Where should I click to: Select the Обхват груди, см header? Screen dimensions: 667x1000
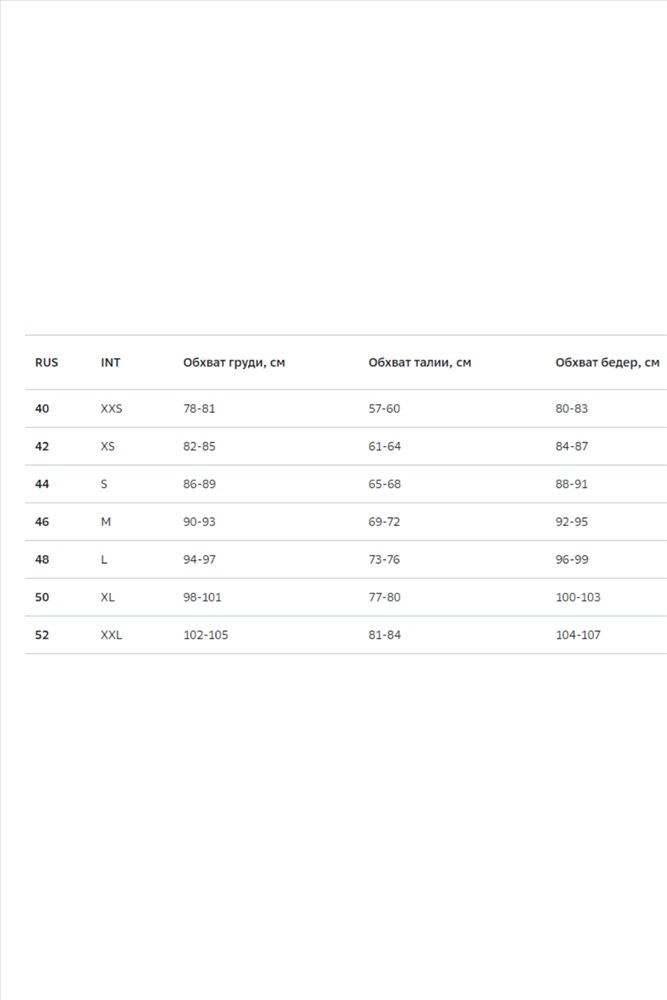tap(233, 362)
